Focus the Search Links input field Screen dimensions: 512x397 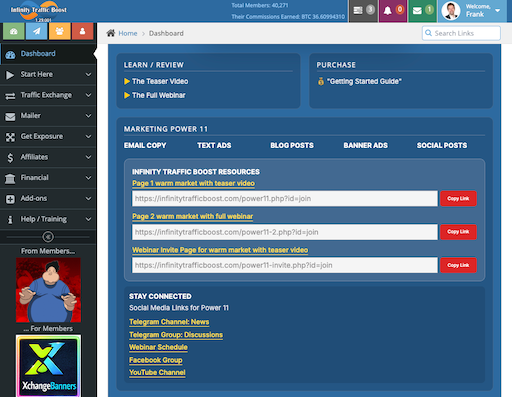[x=461, y=33]
